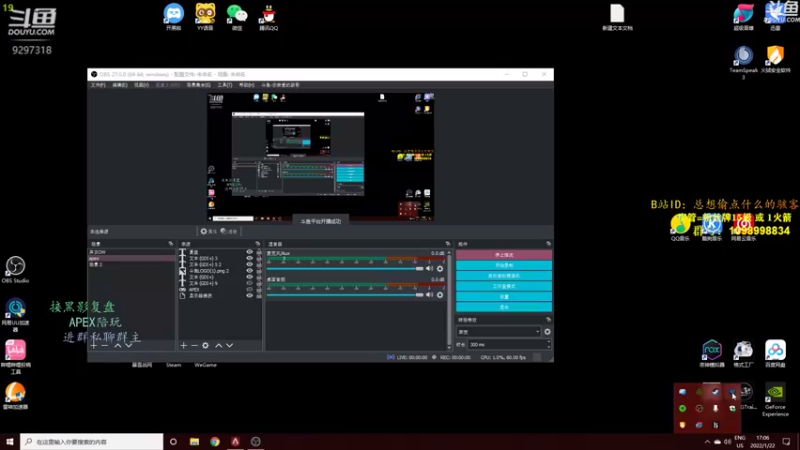Click Steam icon in tray overflow popup
800x450 pixels.
(715, 392)
